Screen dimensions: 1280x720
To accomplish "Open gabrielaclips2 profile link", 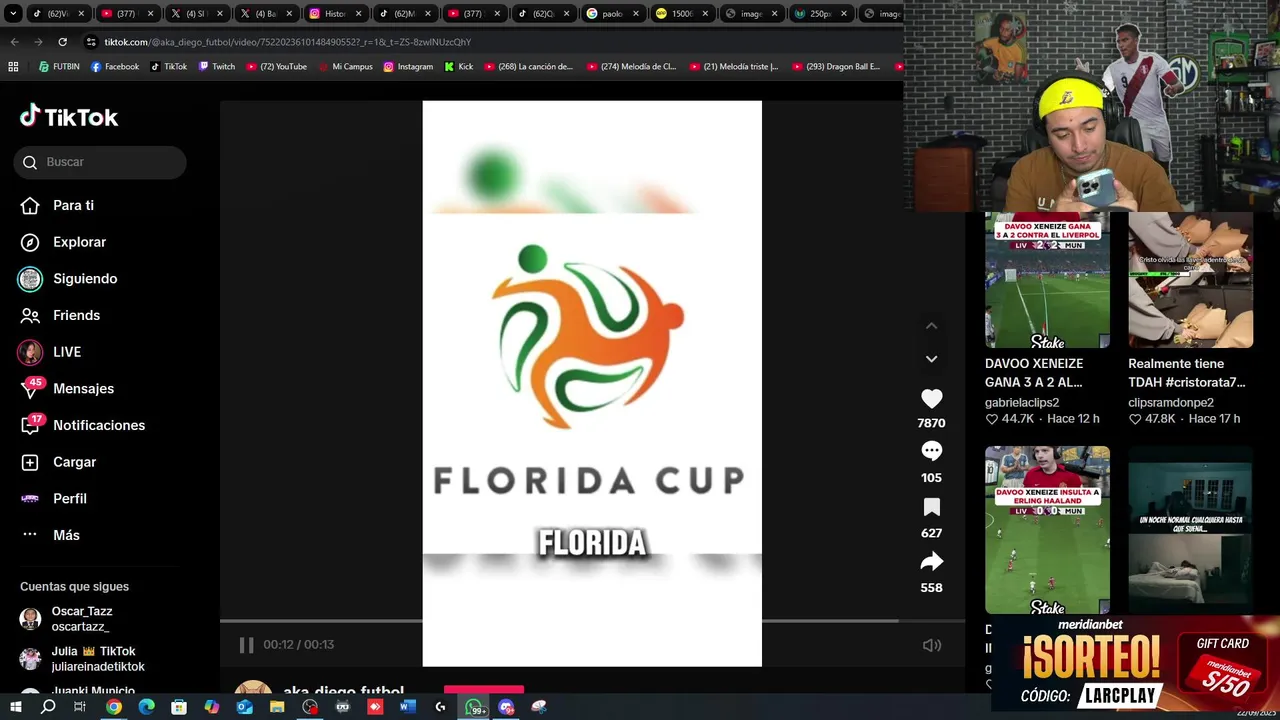I will [1022, 402].
